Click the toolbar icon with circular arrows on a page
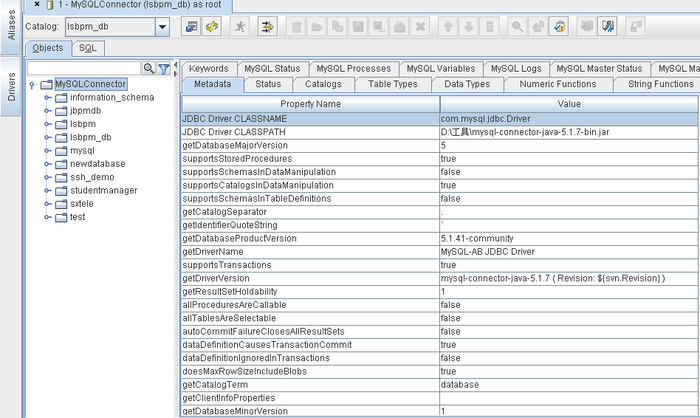 coord(561,27)
